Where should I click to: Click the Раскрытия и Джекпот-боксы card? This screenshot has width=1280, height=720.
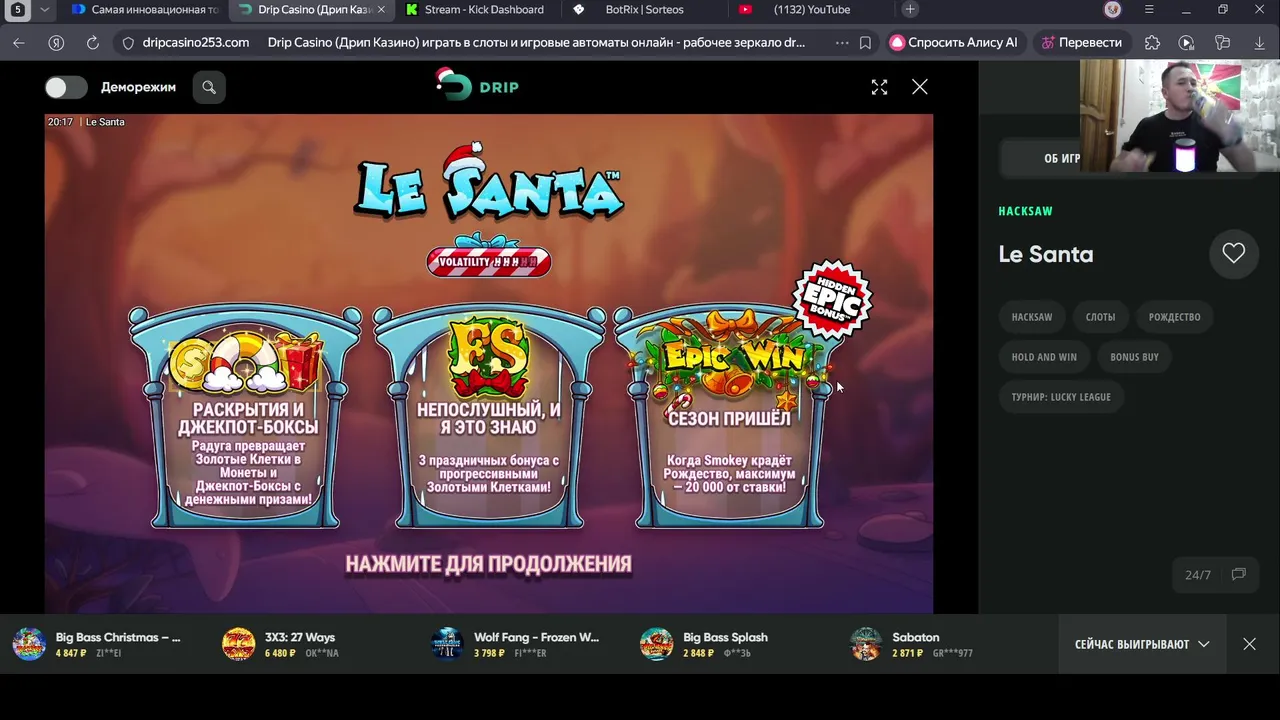tap(245, 418)
